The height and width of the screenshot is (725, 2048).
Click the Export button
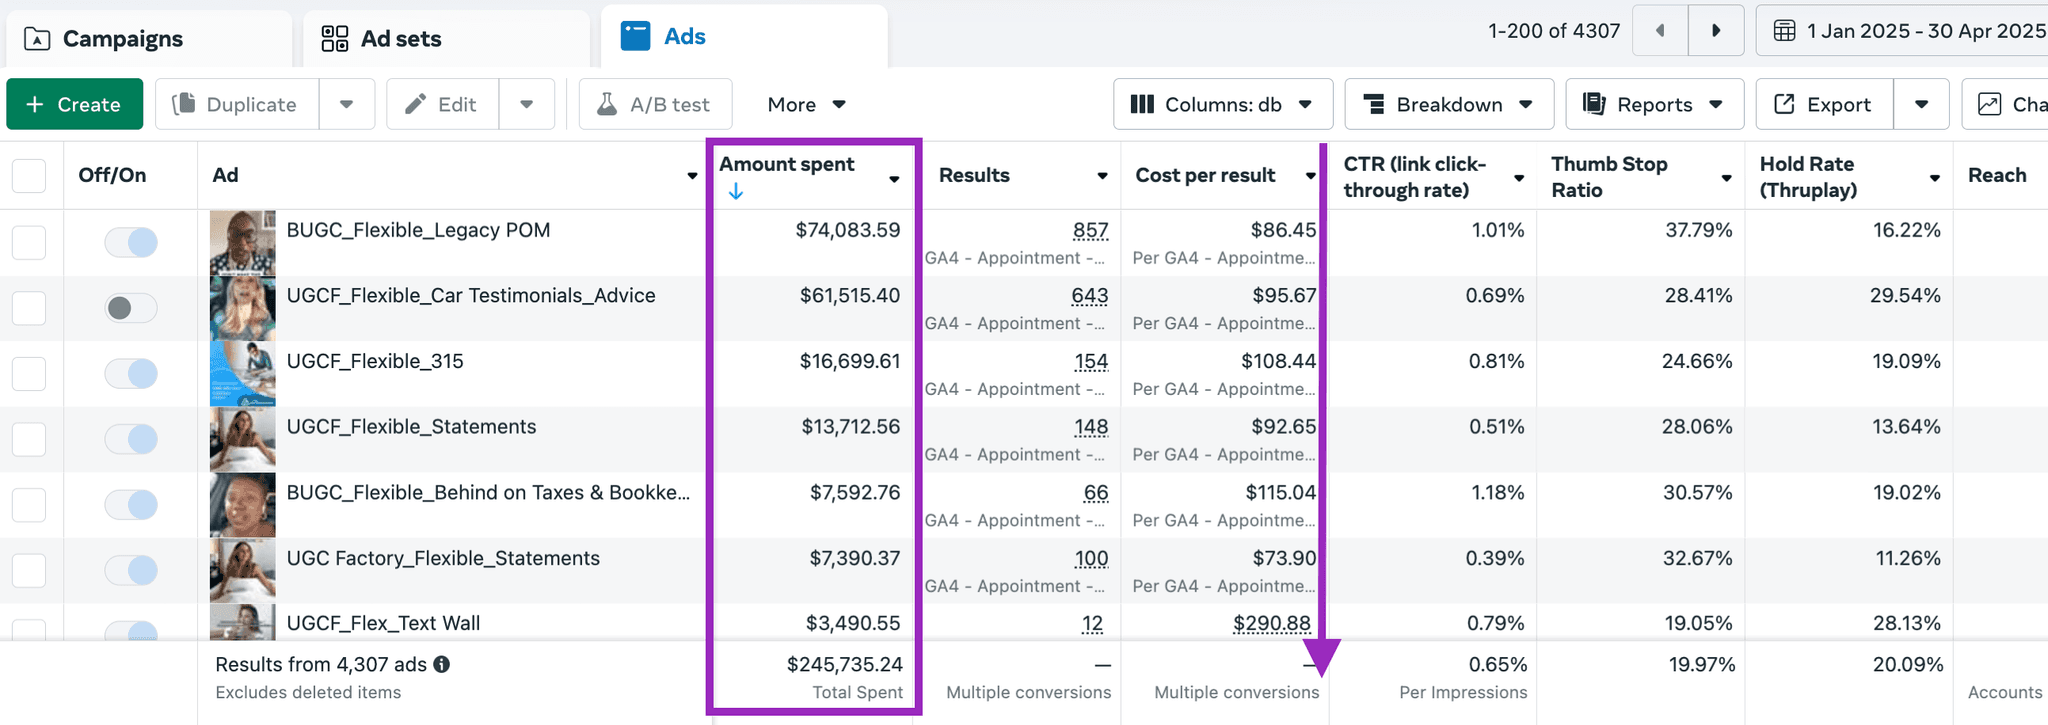click(1825, 104)
